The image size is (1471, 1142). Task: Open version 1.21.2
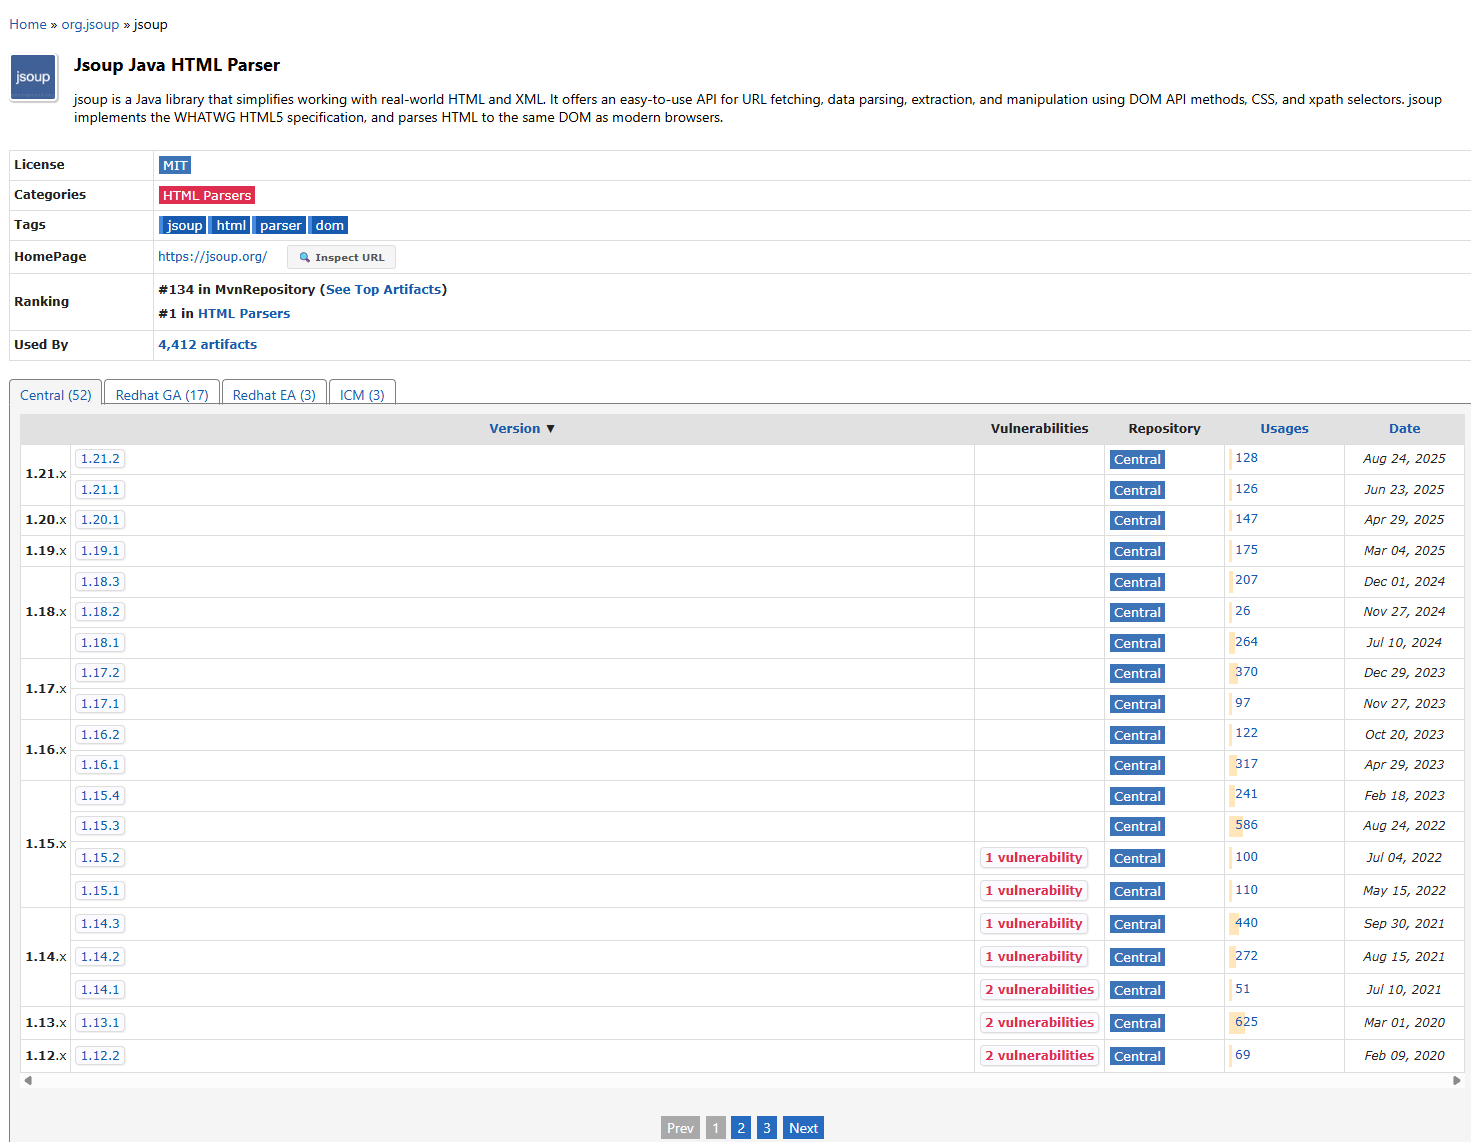point(100,459)
